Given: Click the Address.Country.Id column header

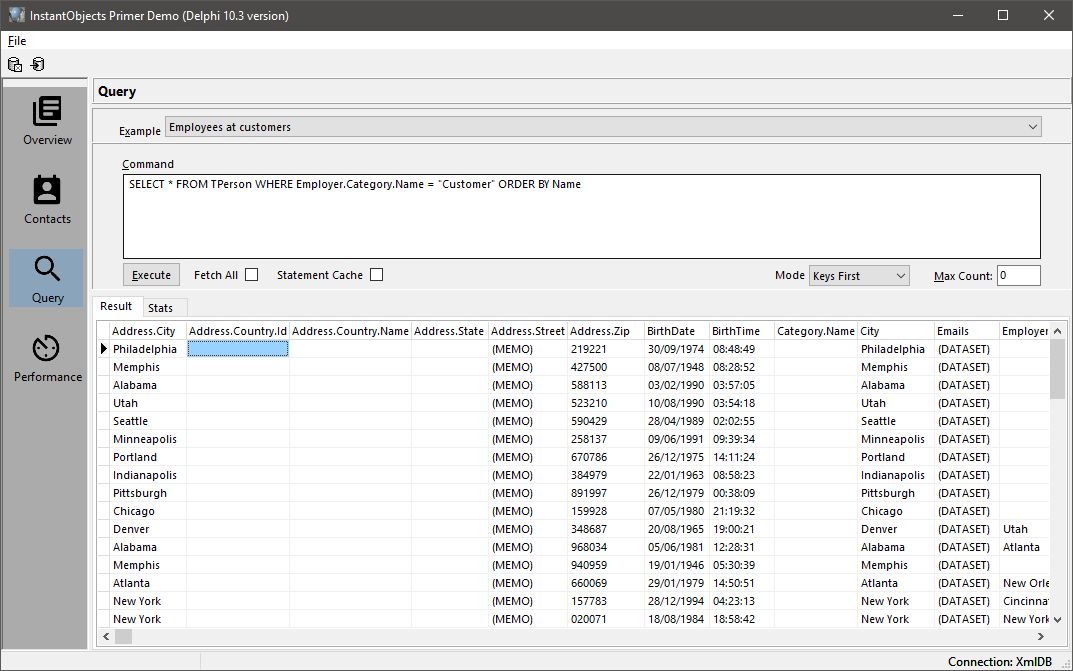Looking at the screenshot, I should tap(237, 331).
